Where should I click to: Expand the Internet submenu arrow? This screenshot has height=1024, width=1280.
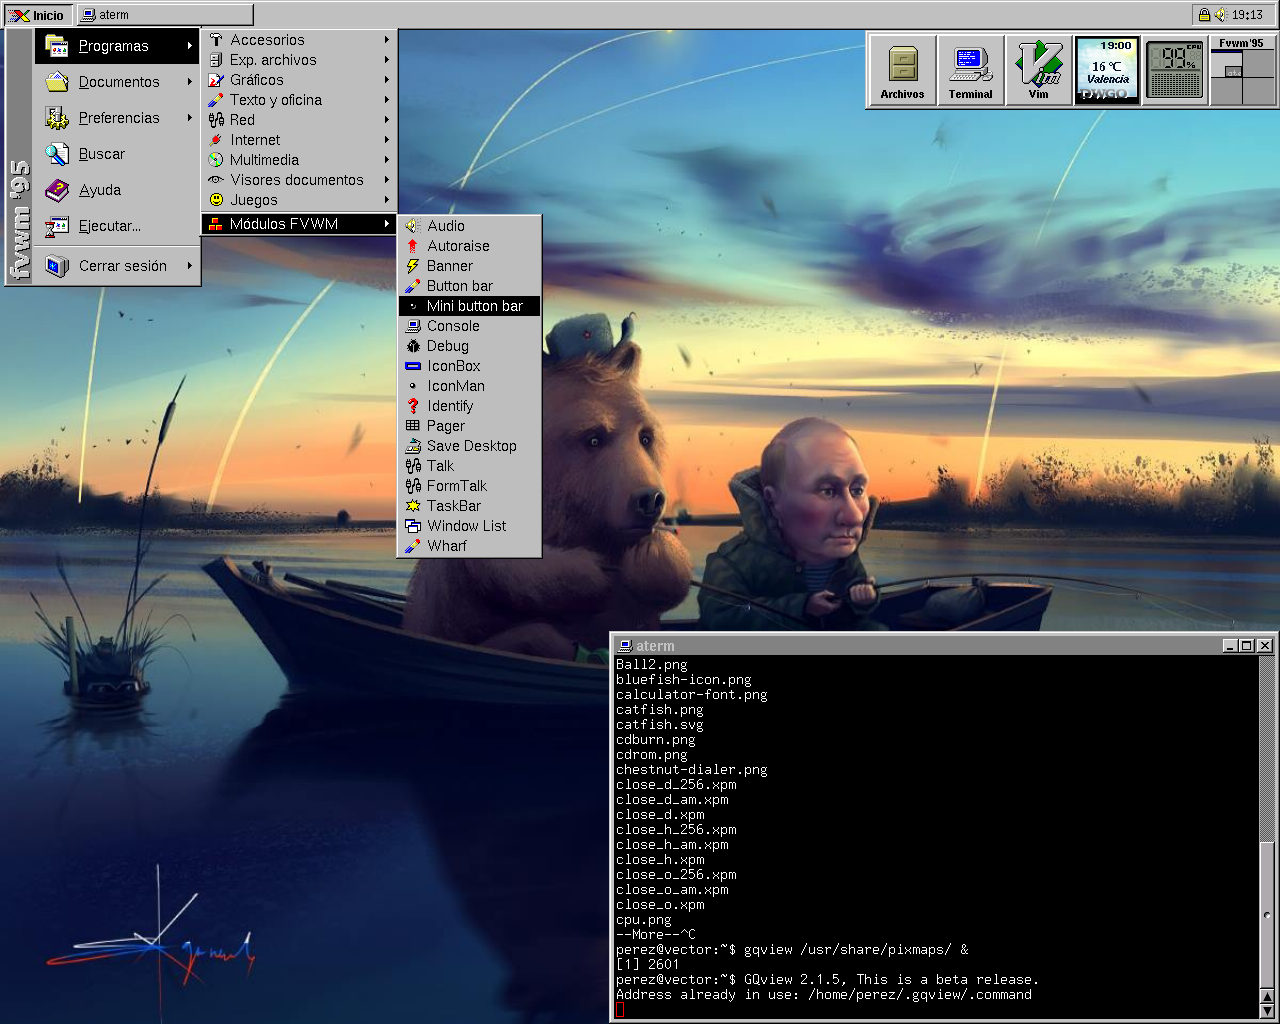[386, 140]
